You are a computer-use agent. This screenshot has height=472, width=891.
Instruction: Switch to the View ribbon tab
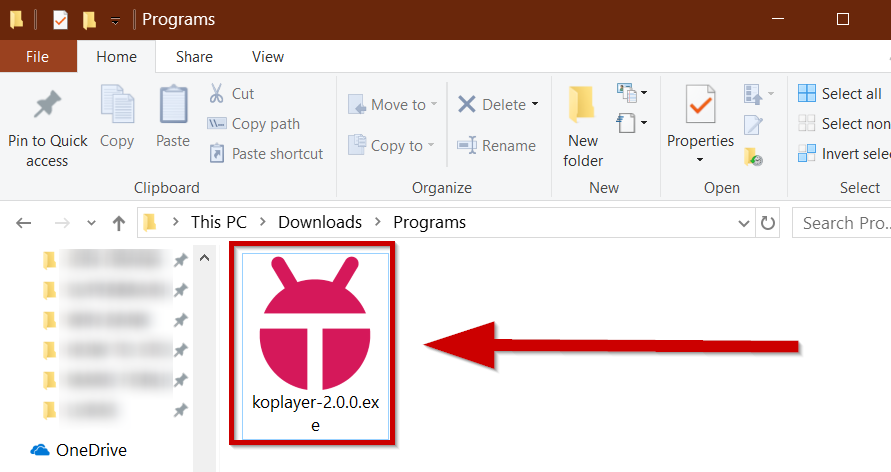268,57
